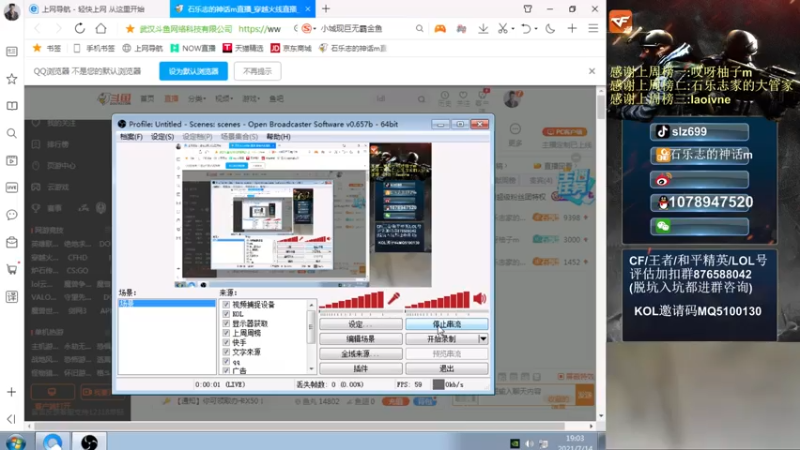The width and height of the screenshot is (800, 450).
Task: Open the chat bubble icon in sidebar
Action: (11, 215)
